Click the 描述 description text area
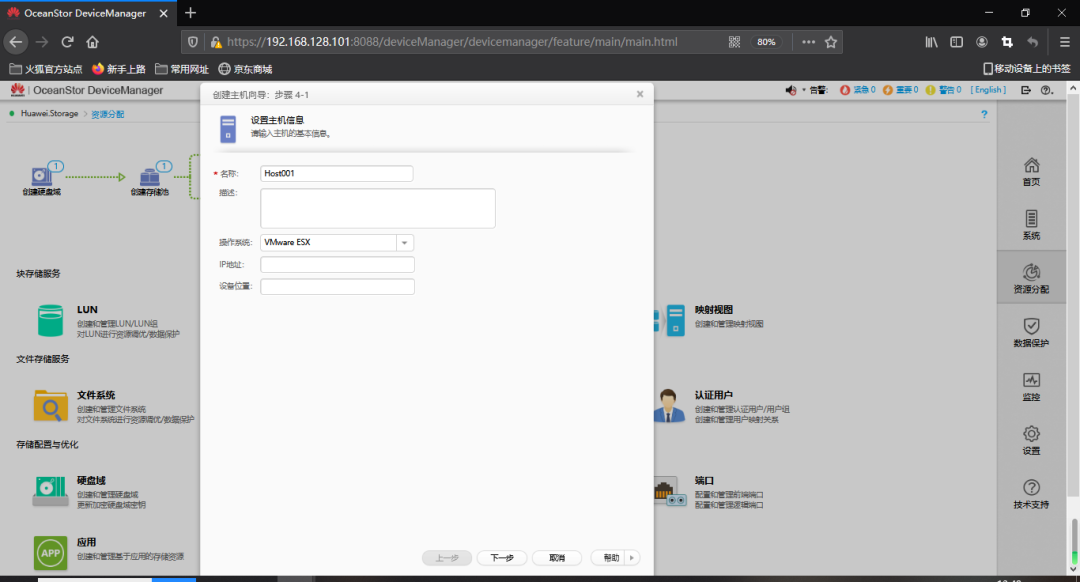 [377, 208]
